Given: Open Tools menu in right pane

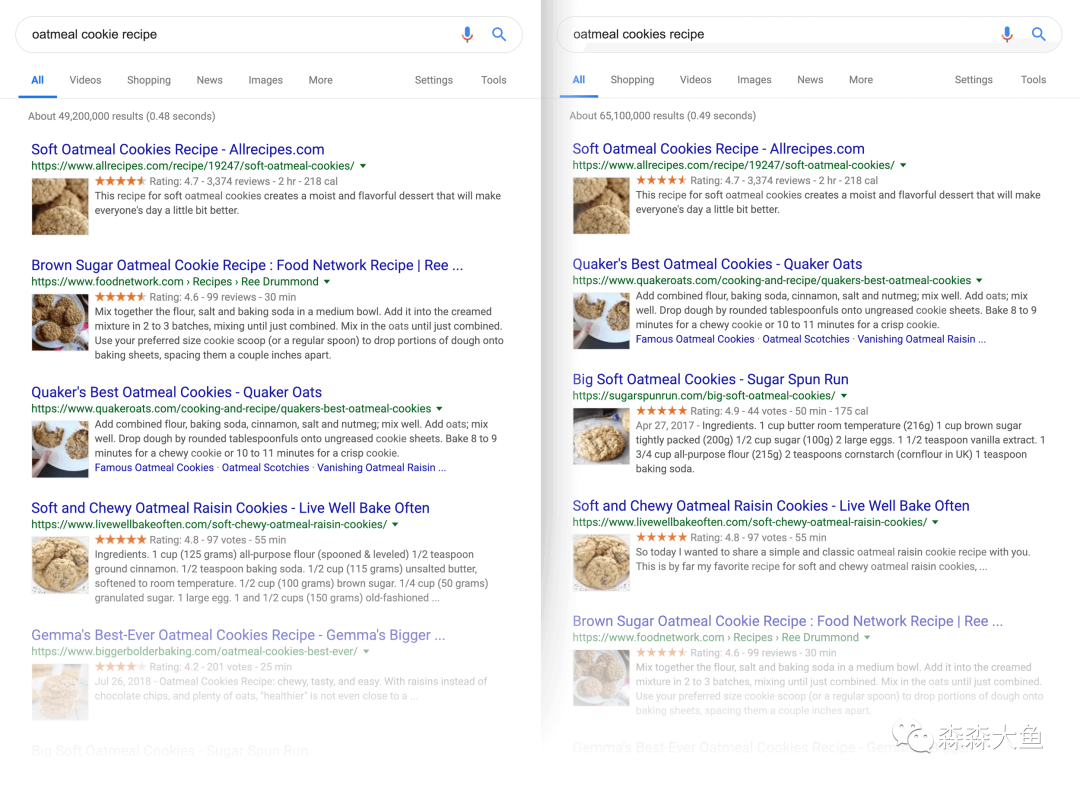Looking at the screenshot, I should tap(1033, 80).
